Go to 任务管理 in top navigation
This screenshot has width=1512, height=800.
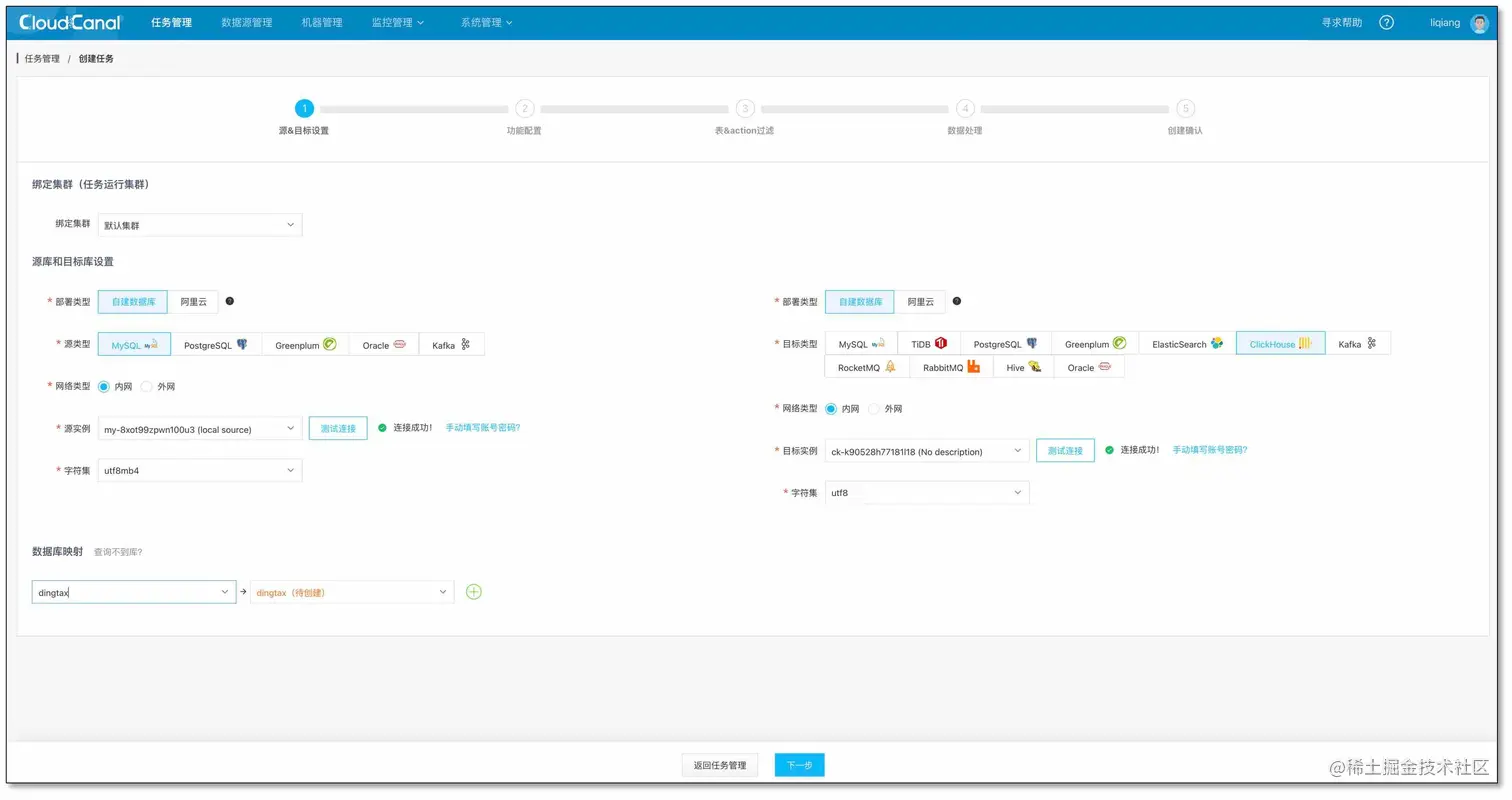[x=171, y=22]
